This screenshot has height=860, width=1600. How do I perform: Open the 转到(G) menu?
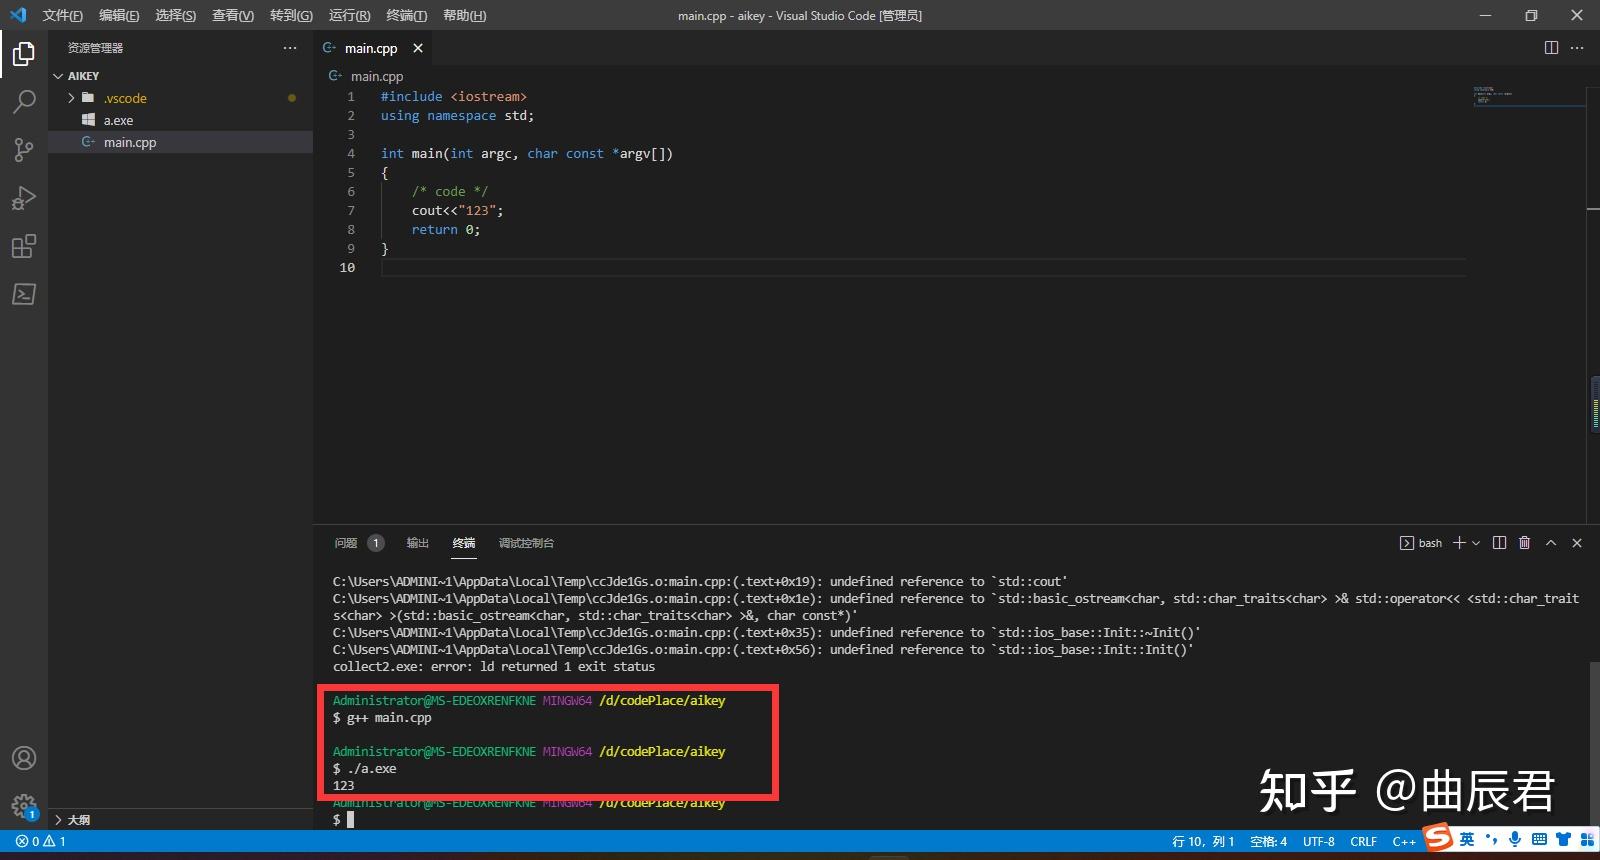pos(291,15)
